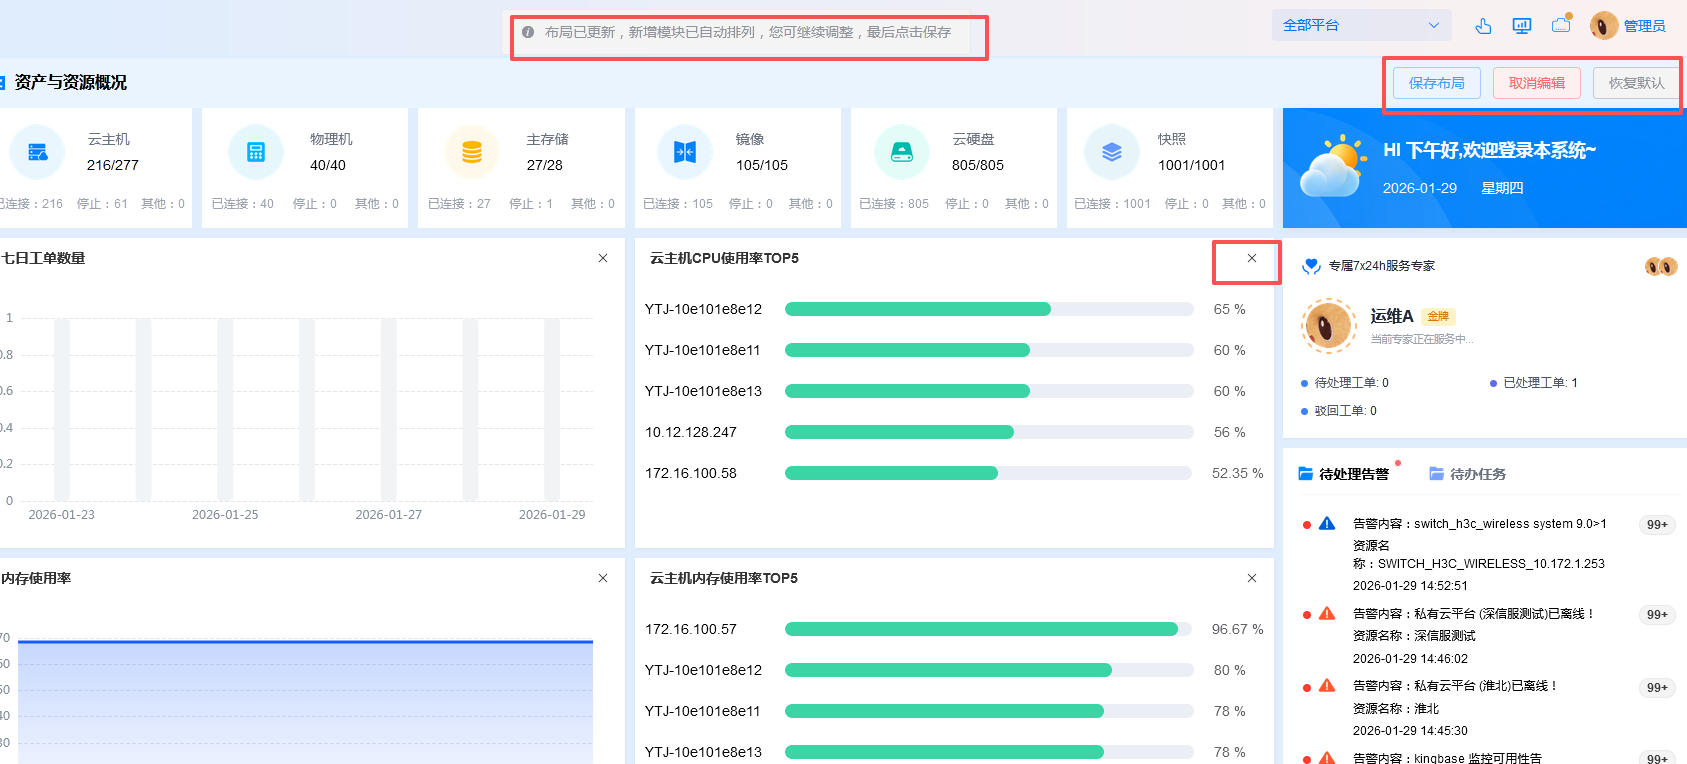Click 已处理工单: 1 text
The image size is (1687, 764).
click(x=1540, y=383)
